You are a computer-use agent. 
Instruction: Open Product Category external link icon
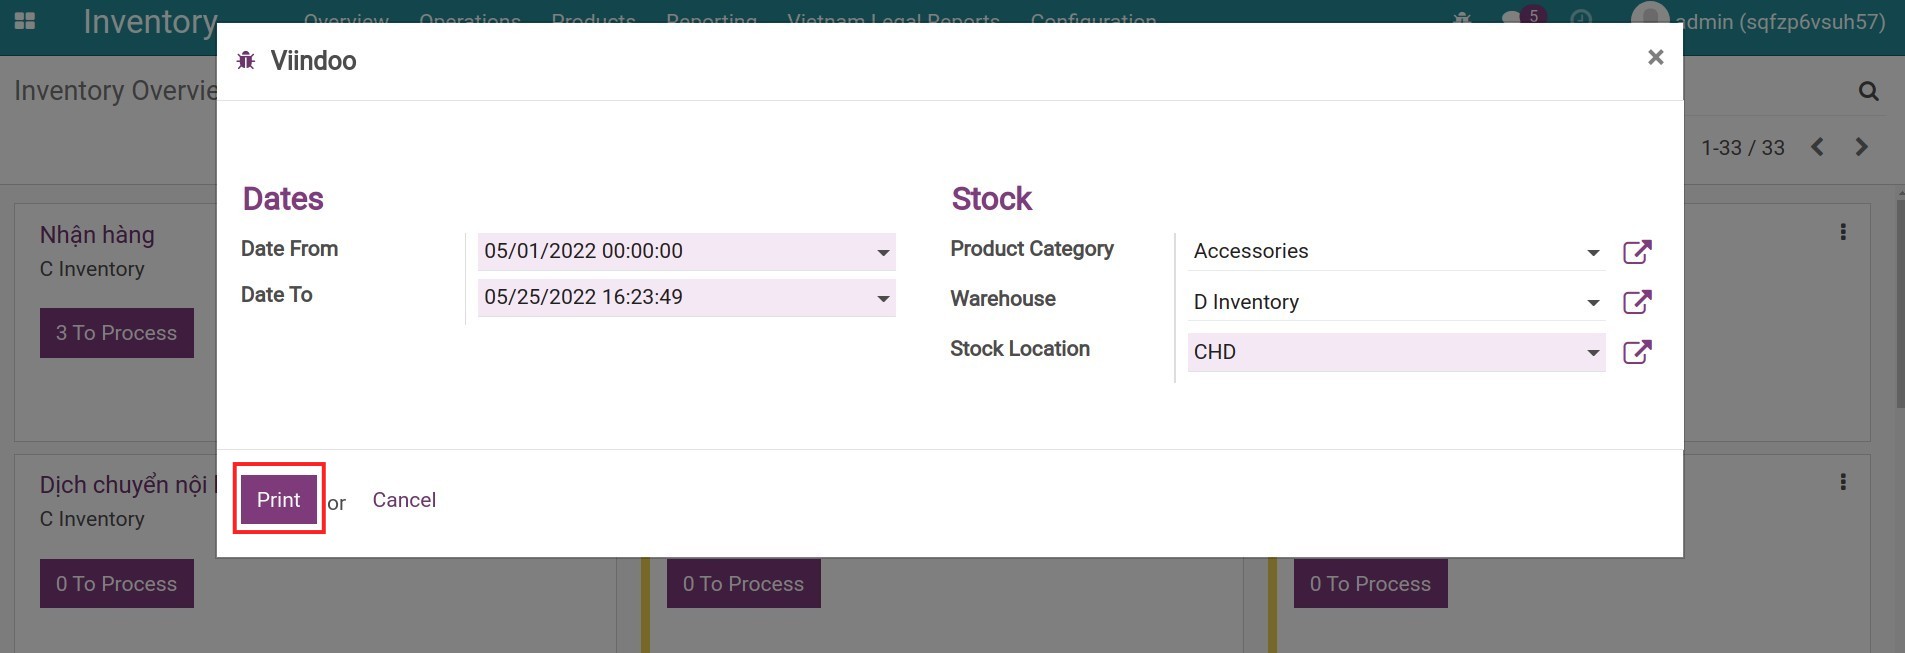point(1637,252)
